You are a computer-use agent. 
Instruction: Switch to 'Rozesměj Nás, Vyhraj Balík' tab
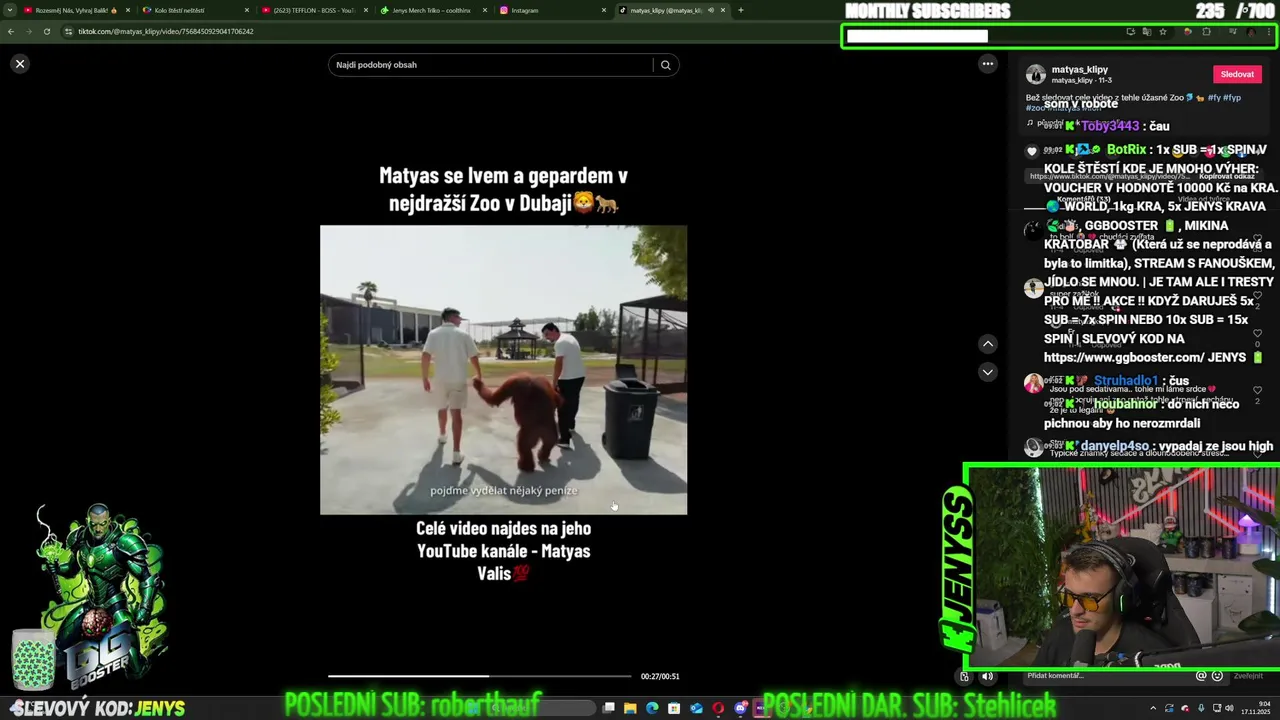(x=77, y=10)
